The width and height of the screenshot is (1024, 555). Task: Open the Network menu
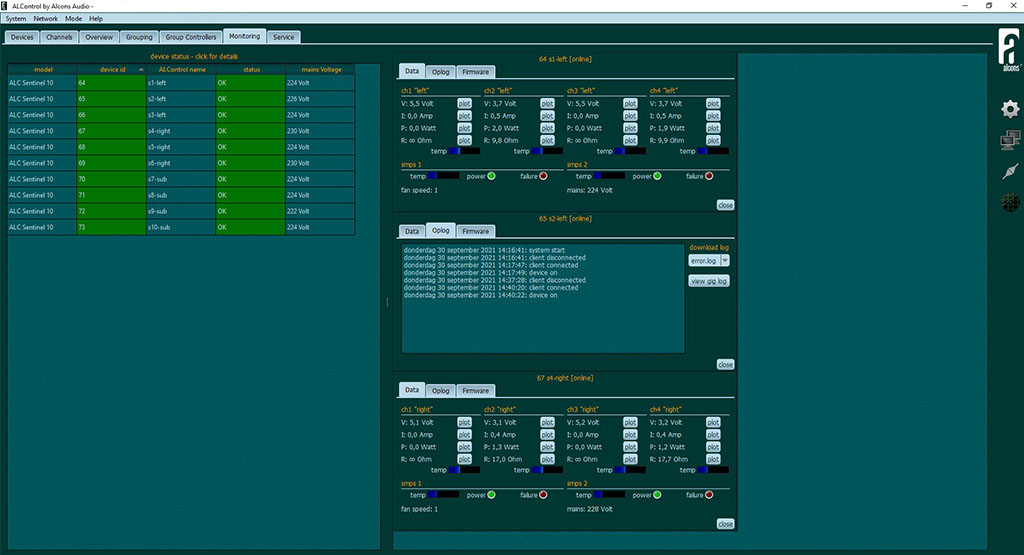pos(46,18)
